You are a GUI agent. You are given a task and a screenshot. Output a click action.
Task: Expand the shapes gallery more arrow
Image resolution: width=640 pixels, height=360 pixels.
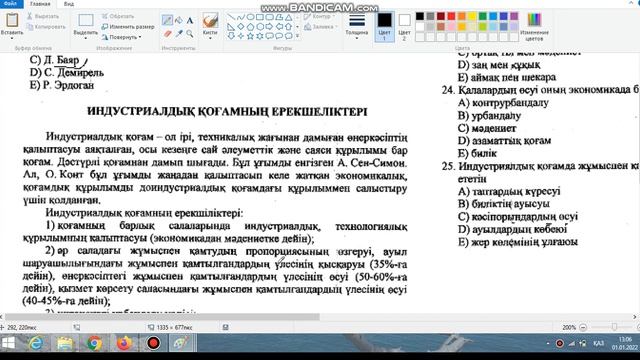297,36
